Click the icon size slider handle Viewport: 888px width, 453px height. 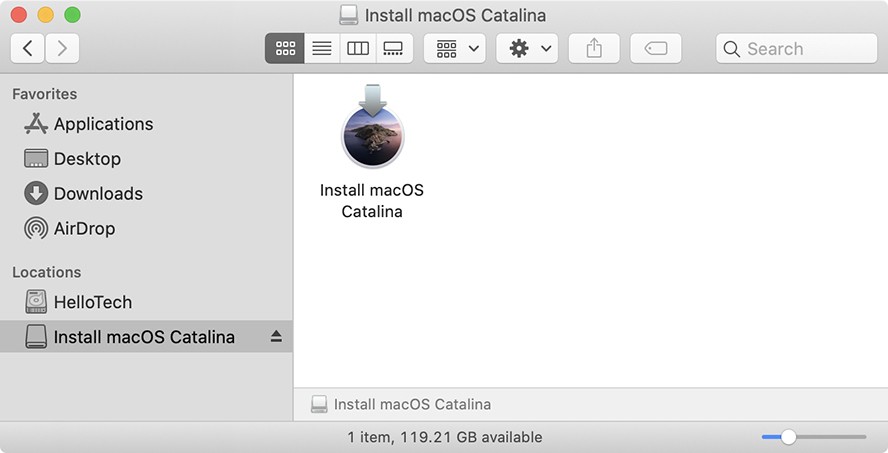(x=788, y=437)
